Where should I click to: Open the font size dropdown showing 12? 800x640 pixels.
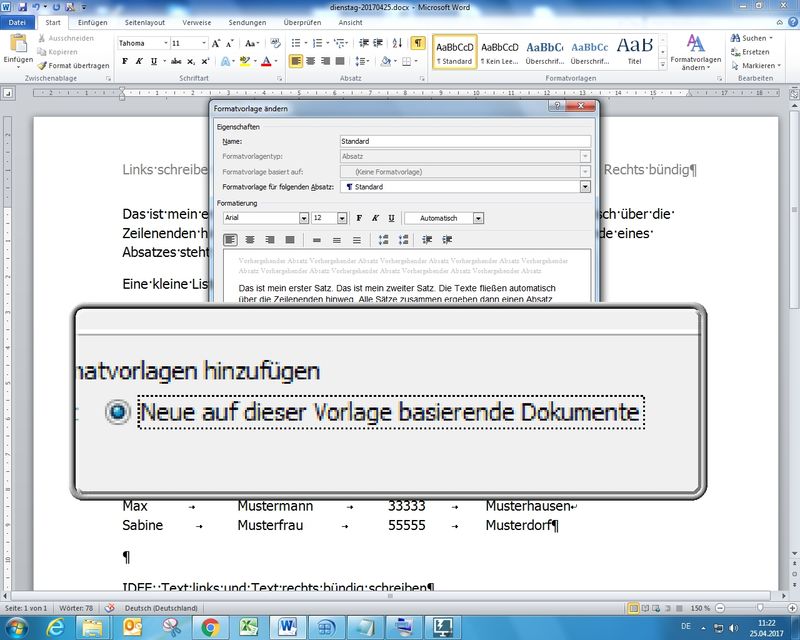click(342, 218)
